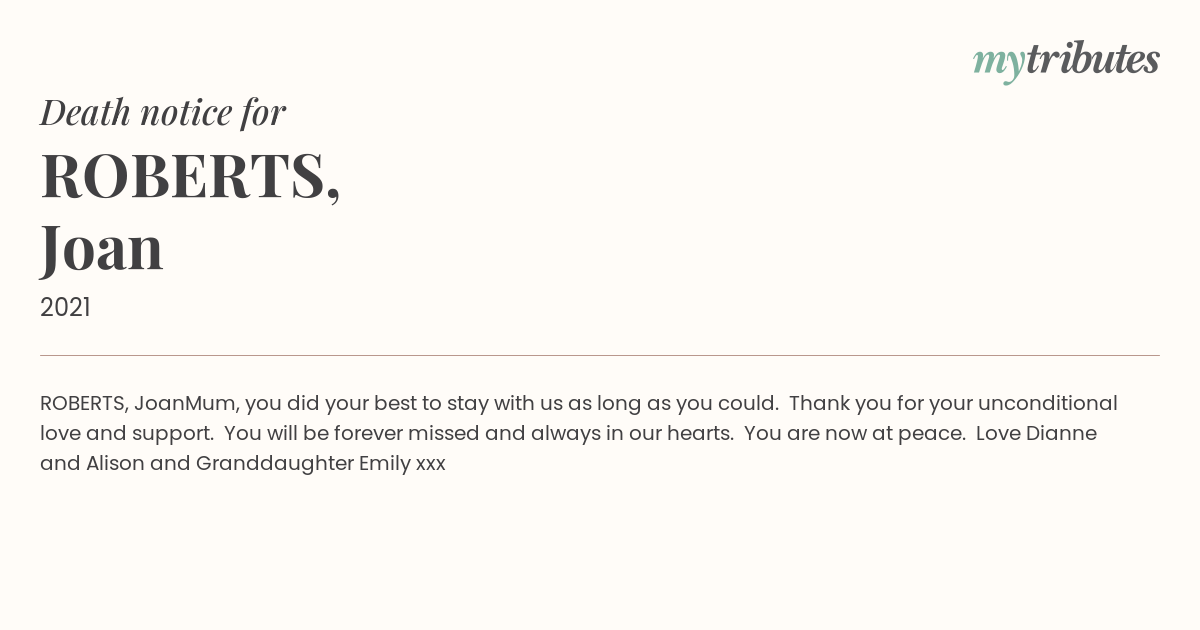Screen dimensions: 1200x630
Task: Click "Thank you for your unconditional" text
Action: click(x=953, y=403)
